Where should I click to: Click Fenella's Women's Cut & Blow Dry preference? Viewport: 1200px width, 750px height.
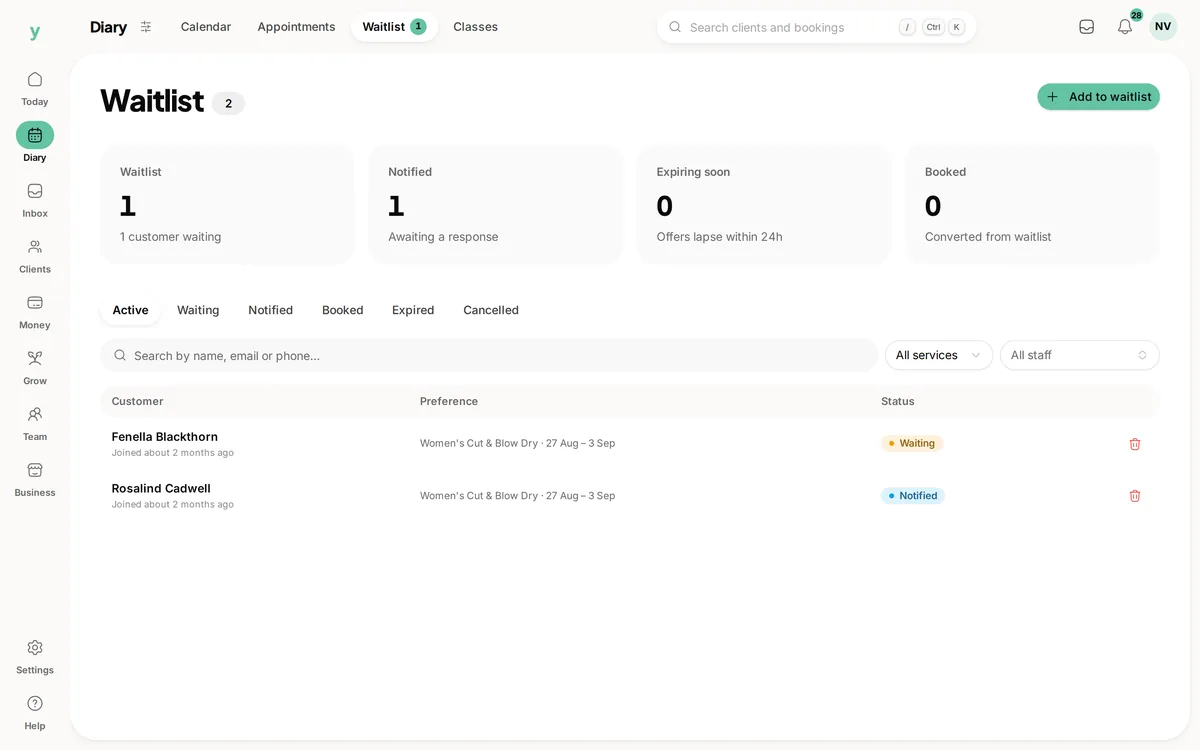pos(517,443)
